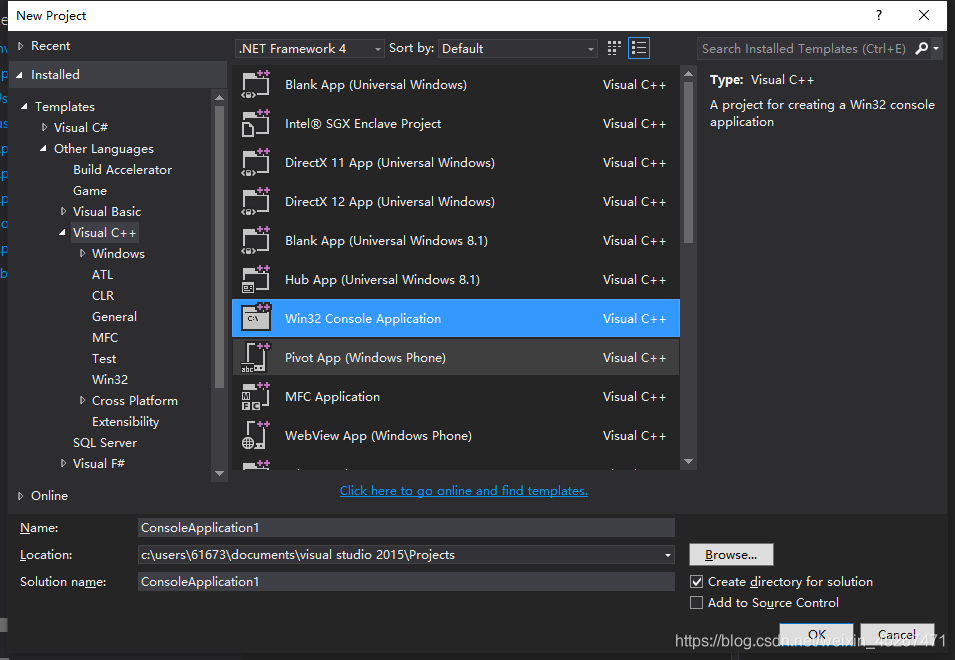
Task: Expand the Visual Basic node arrow
Action: coord(63,211)
